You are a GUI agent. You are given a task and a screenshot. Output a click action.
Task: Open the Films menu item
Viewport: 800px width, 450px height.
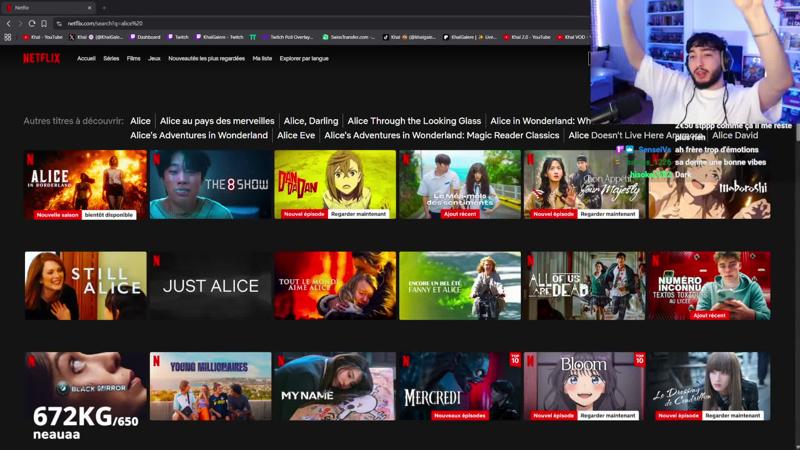coord(134,59)
